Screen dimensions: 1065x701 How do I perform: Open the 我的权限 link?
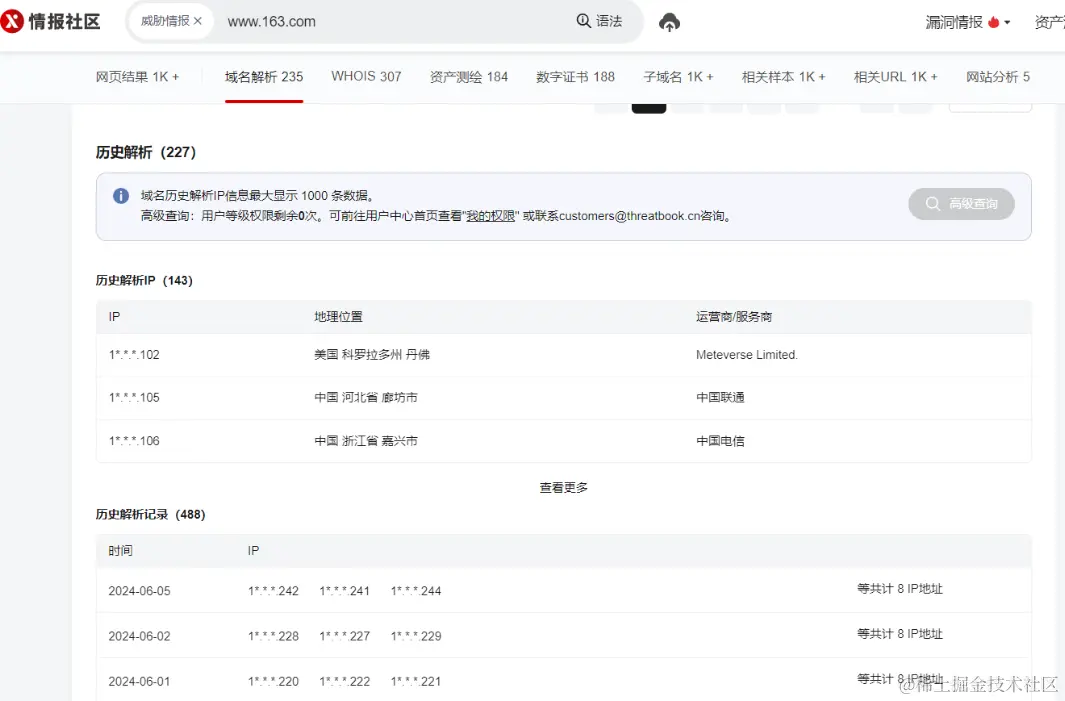pyautogui.click(x=490, y=216)
